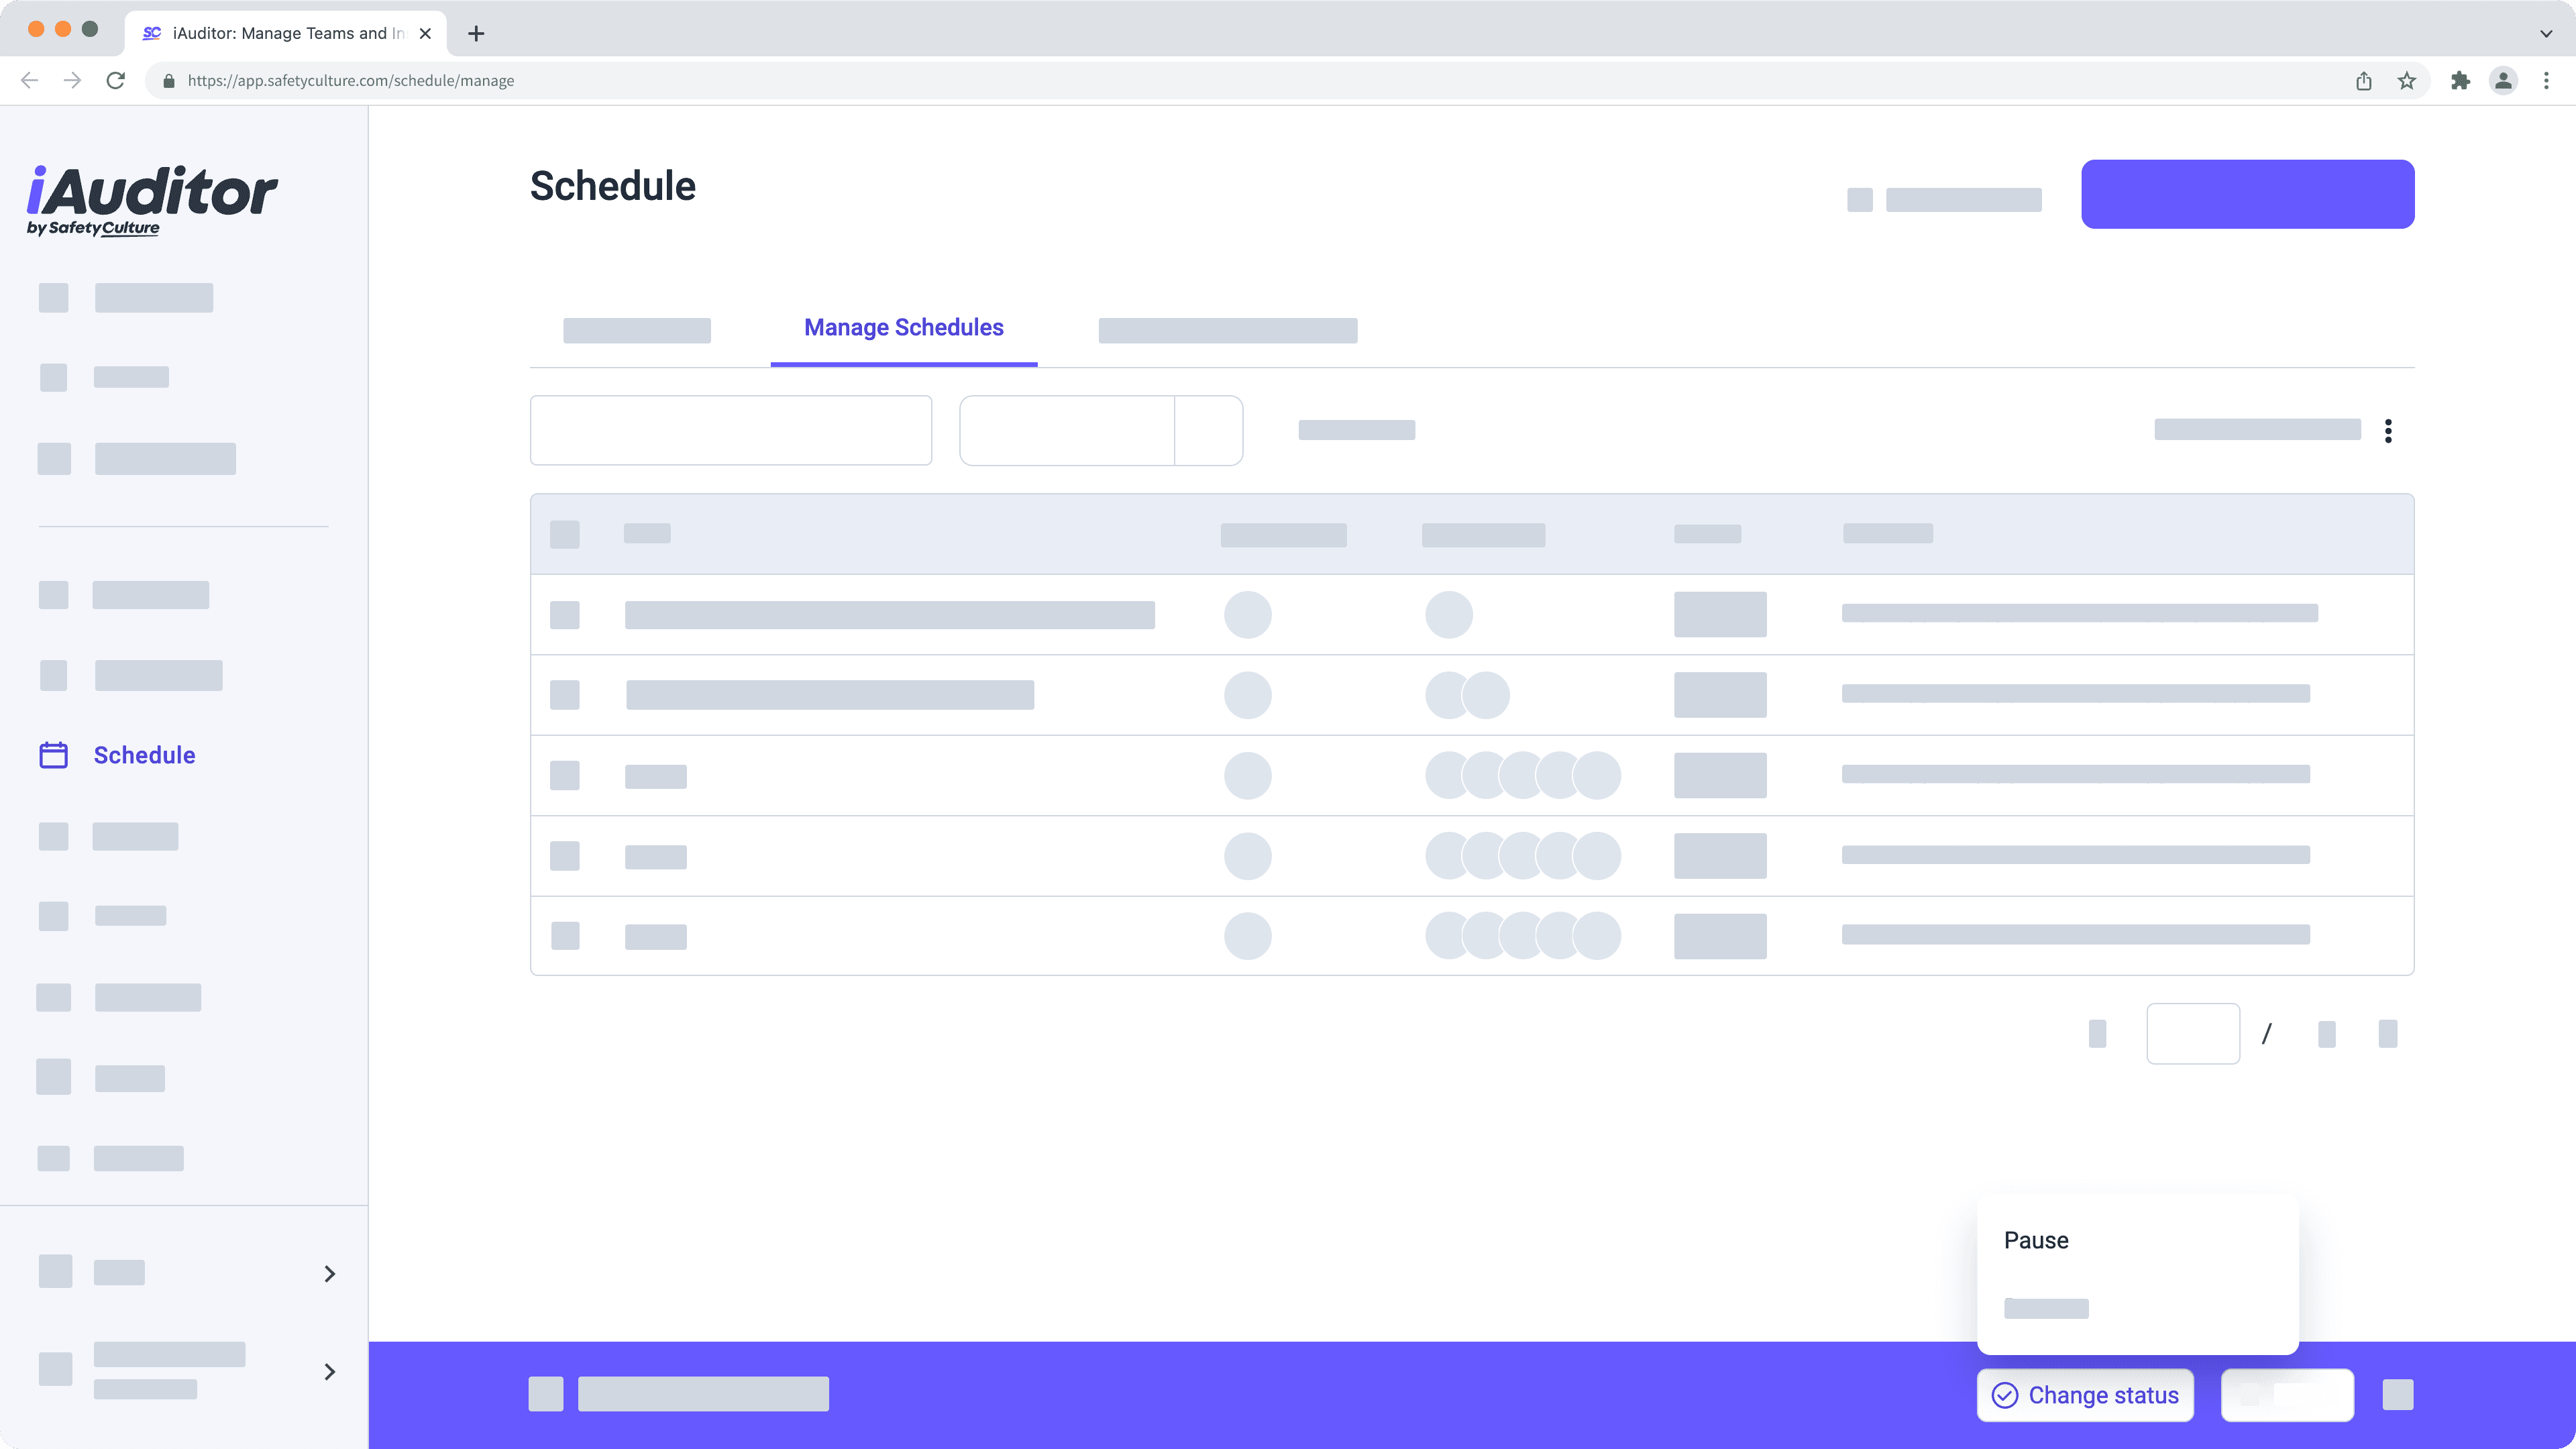Check the first schedule row checkbox
The width and height of the screenshot is (2576, 1449).
pos(564,614)
